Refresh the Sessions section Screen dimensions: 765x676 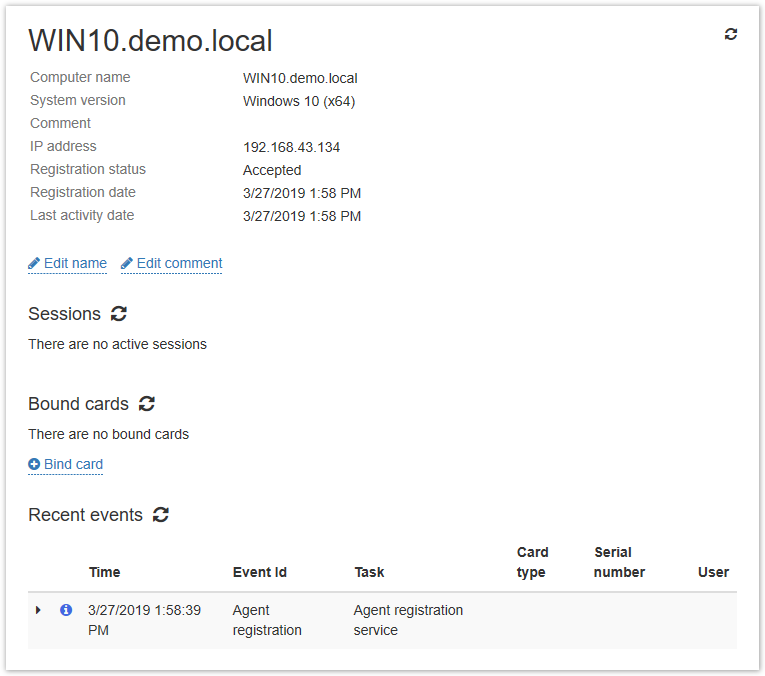click(119, 314)
